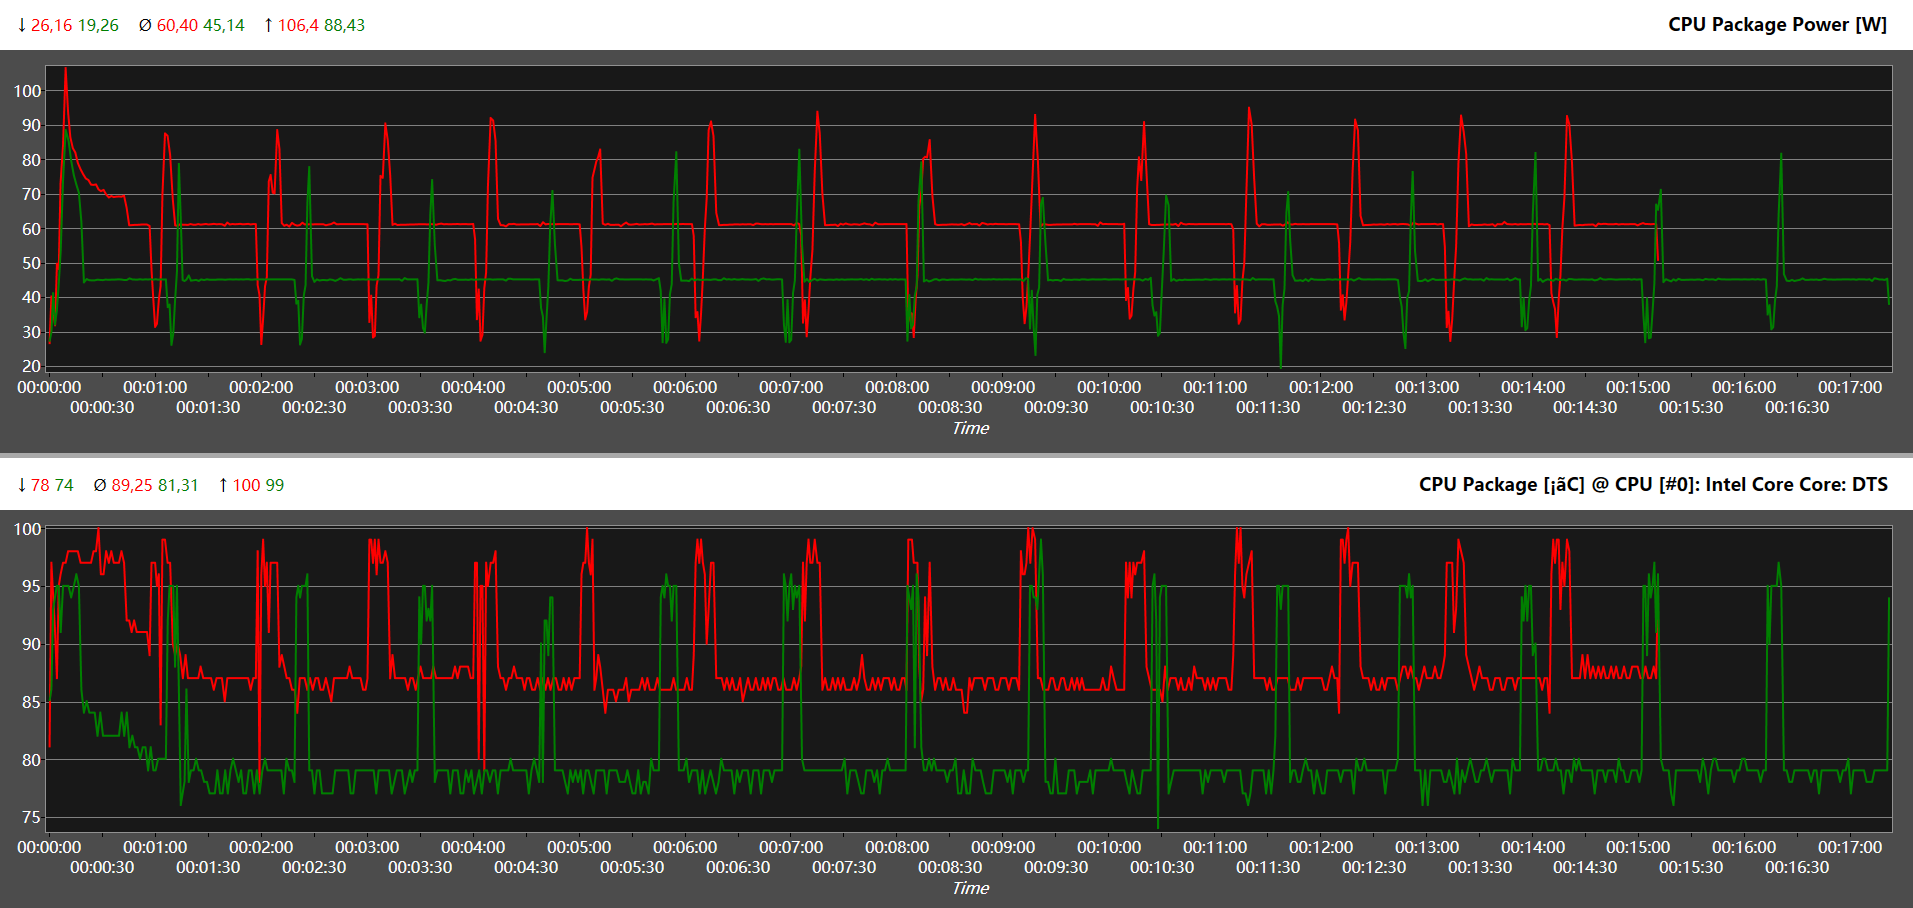Click the Time axis label below the power chart

970,428
